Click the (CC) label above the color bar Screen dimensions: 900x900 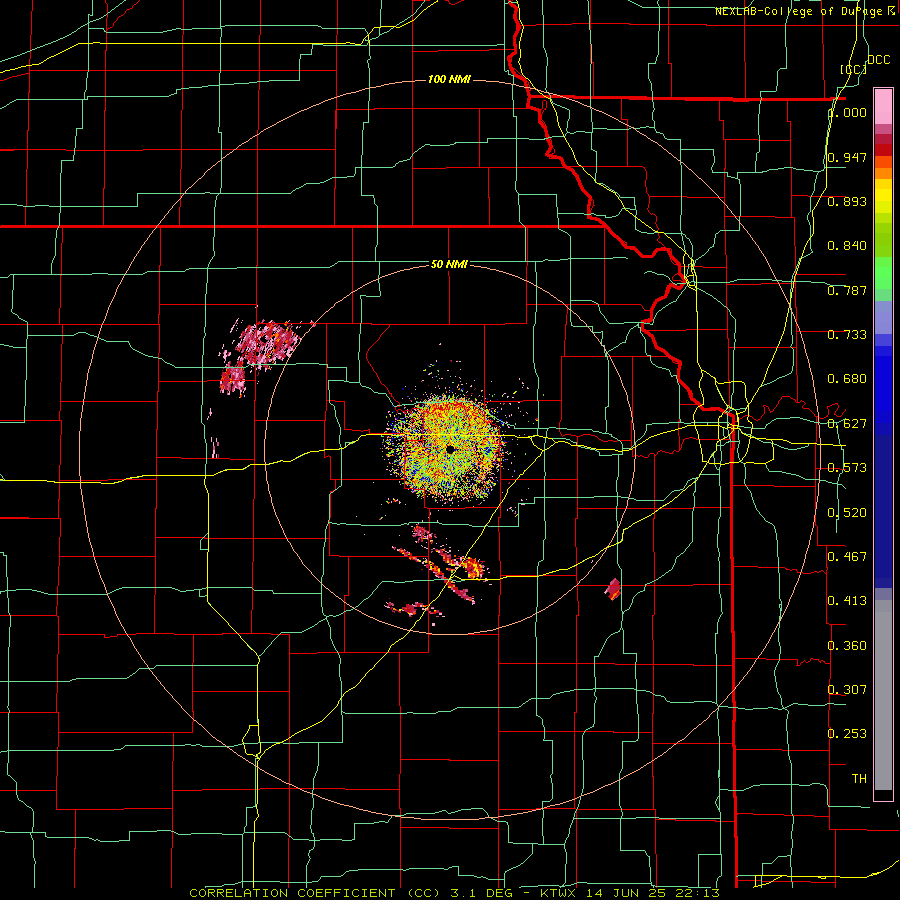(853, 69)
